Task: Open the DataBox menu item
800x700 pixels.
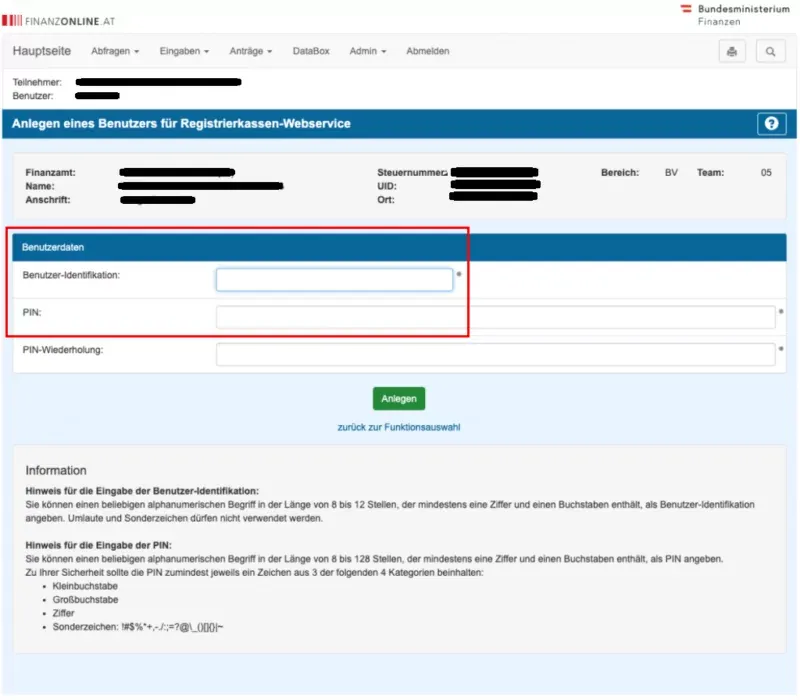Action: 311,51
